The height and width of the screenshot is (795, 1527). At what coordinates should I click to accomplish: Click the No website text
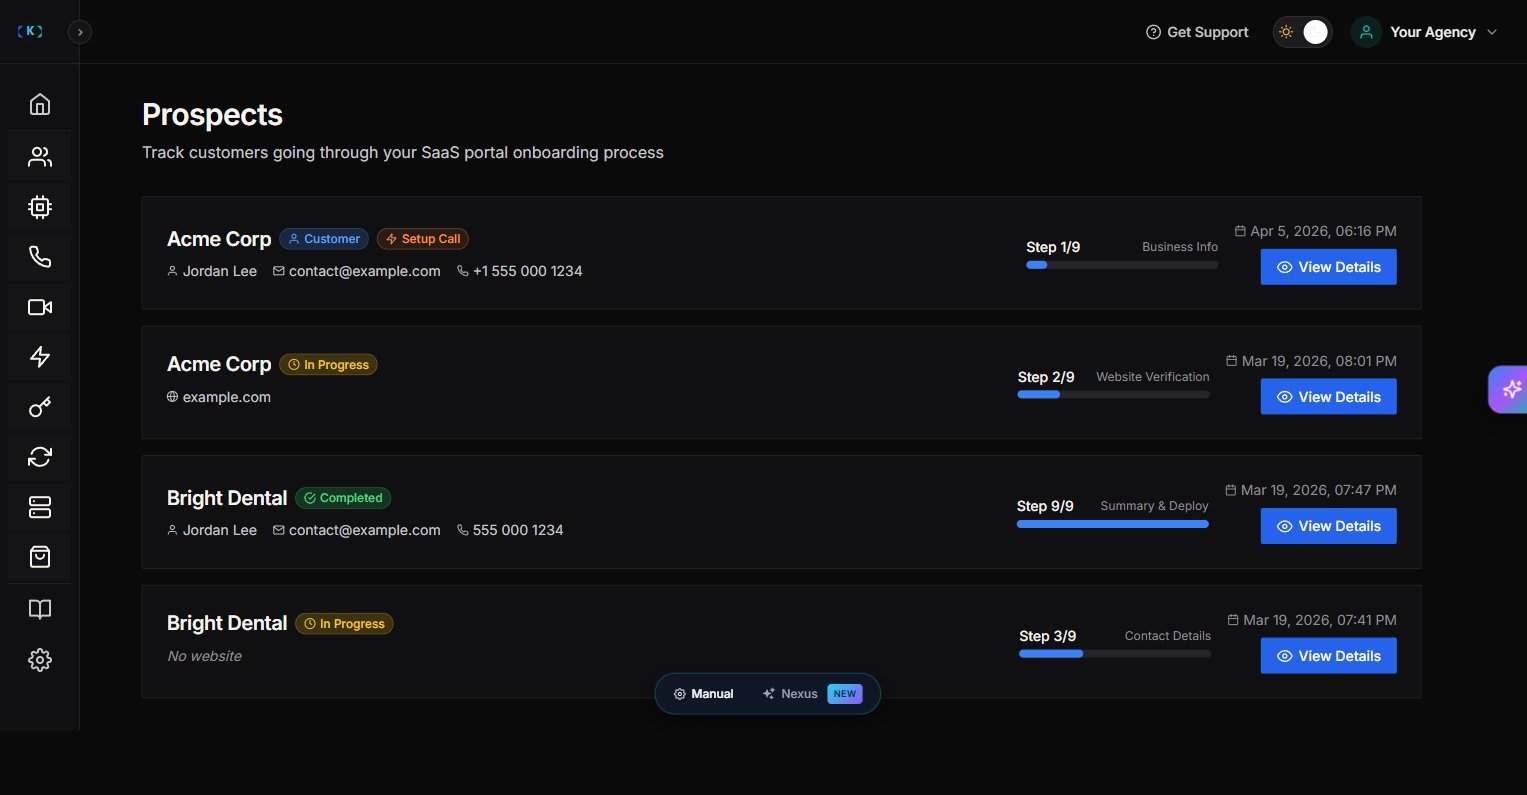(x=205, y=656)
